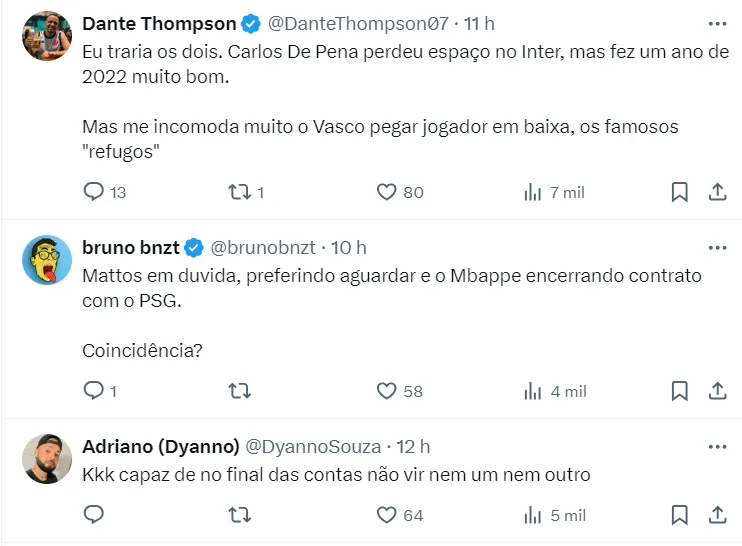Screen dimensions: 742x546
Task: Retweet bruno bnzt's post
Action: [239, 391]
